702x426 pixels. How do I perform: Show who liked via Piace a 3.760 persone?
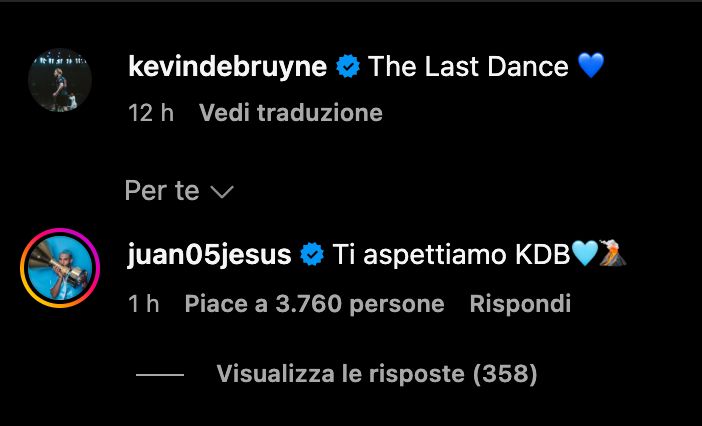(x=314, y=303)
